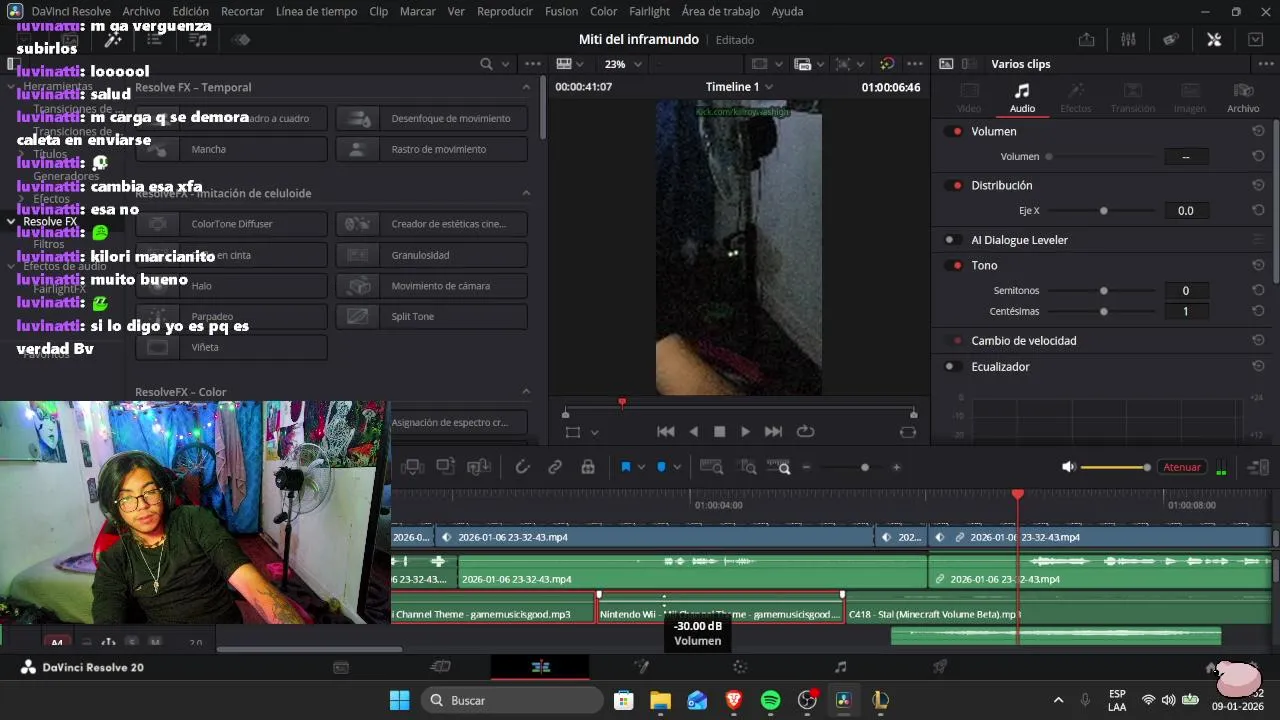Reset the Semitonos parameter
Image resolution: width=1280 pixels, height=720 pixels.
pyautogui.click(x=1258, y=291)
